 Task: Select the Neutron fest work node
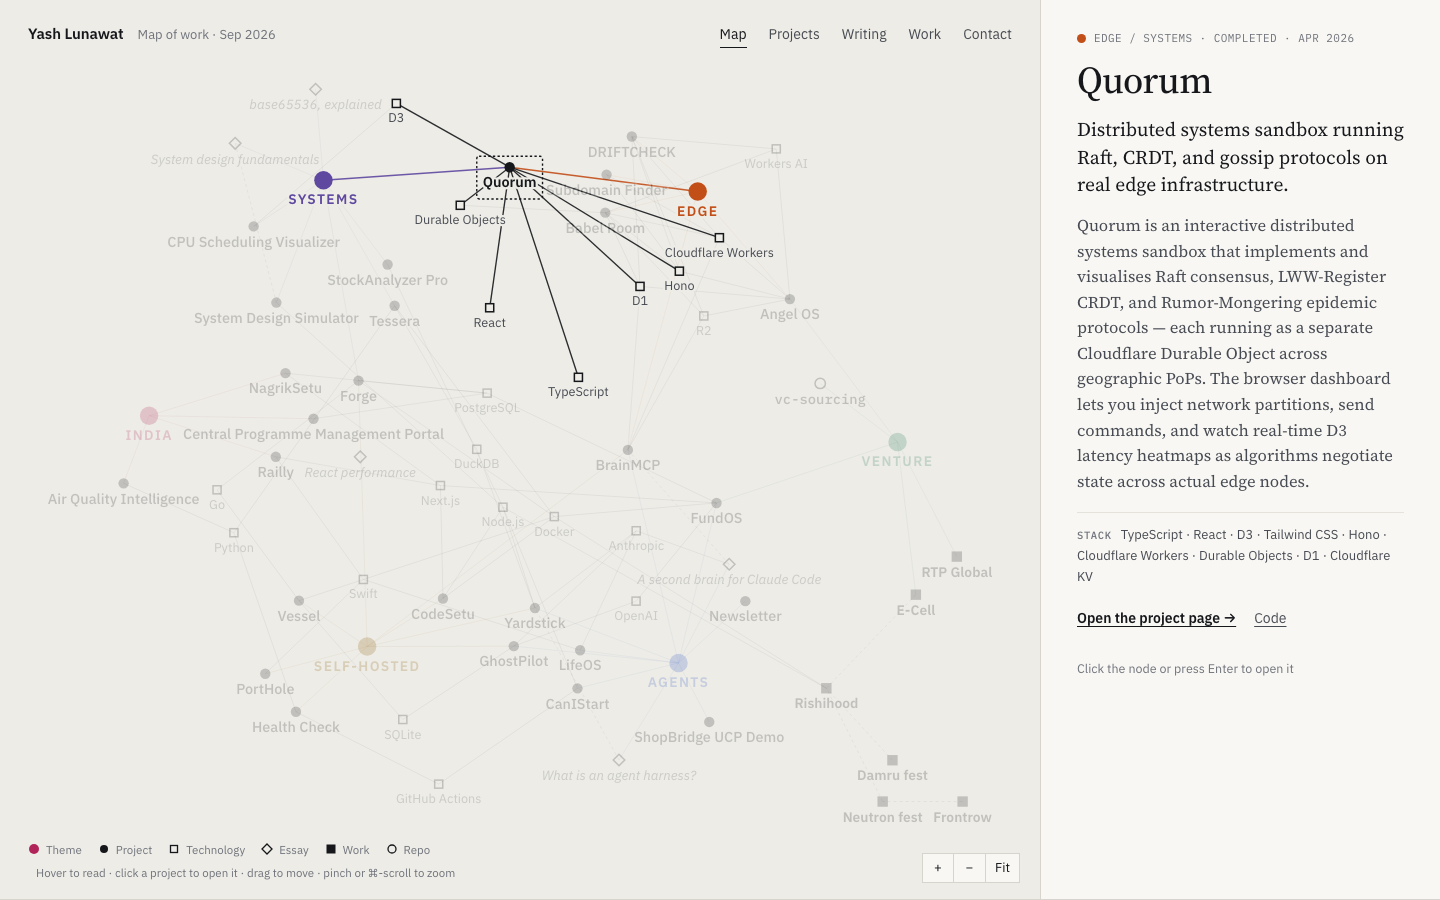[x=883, y=802]
